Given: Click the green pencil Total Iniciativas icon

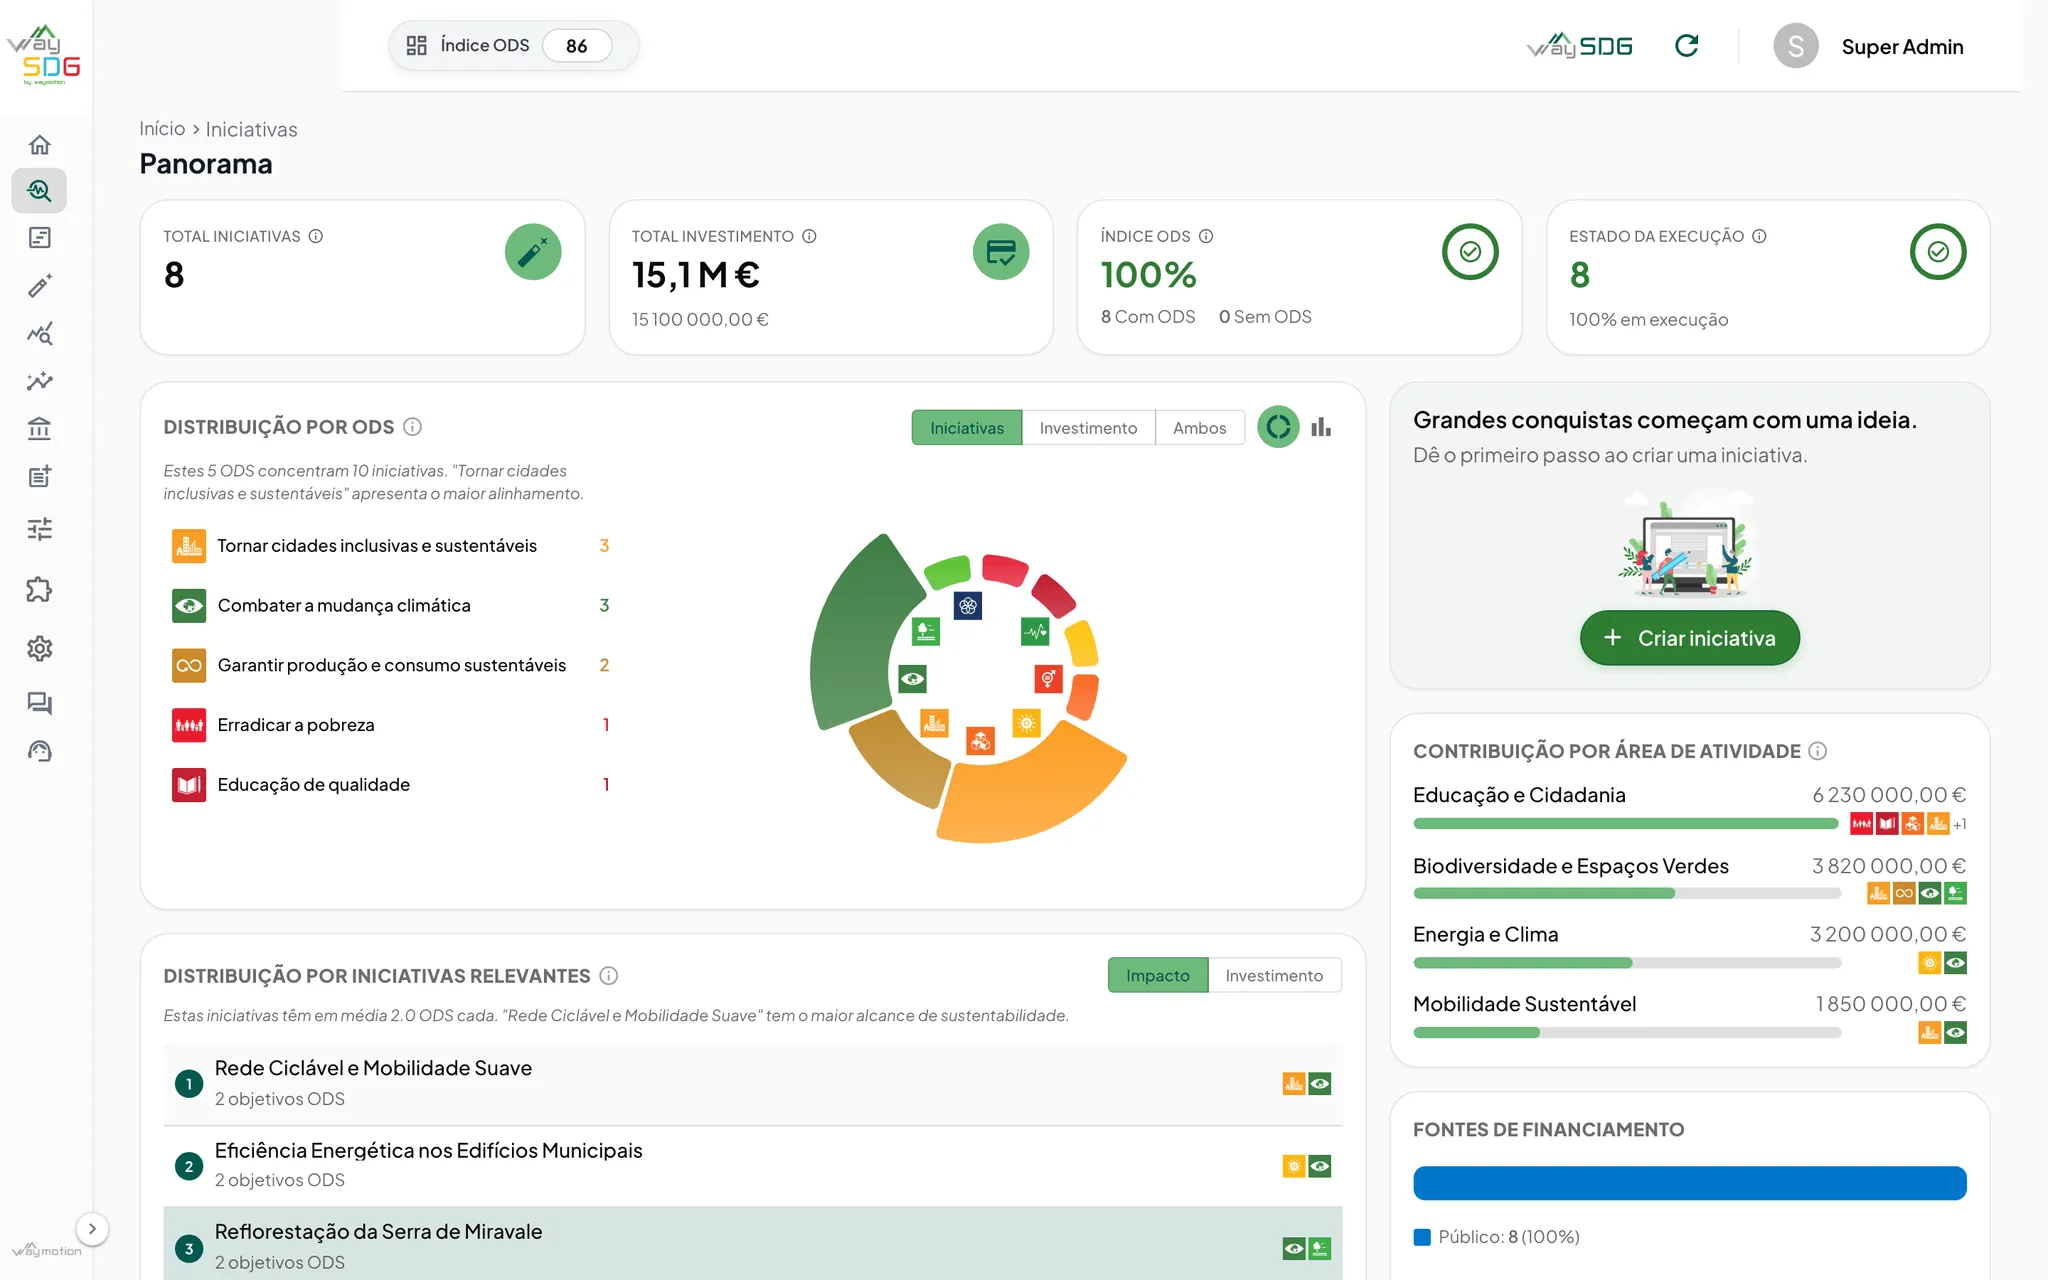Looking at the screenshot, I should coord(533,252).
